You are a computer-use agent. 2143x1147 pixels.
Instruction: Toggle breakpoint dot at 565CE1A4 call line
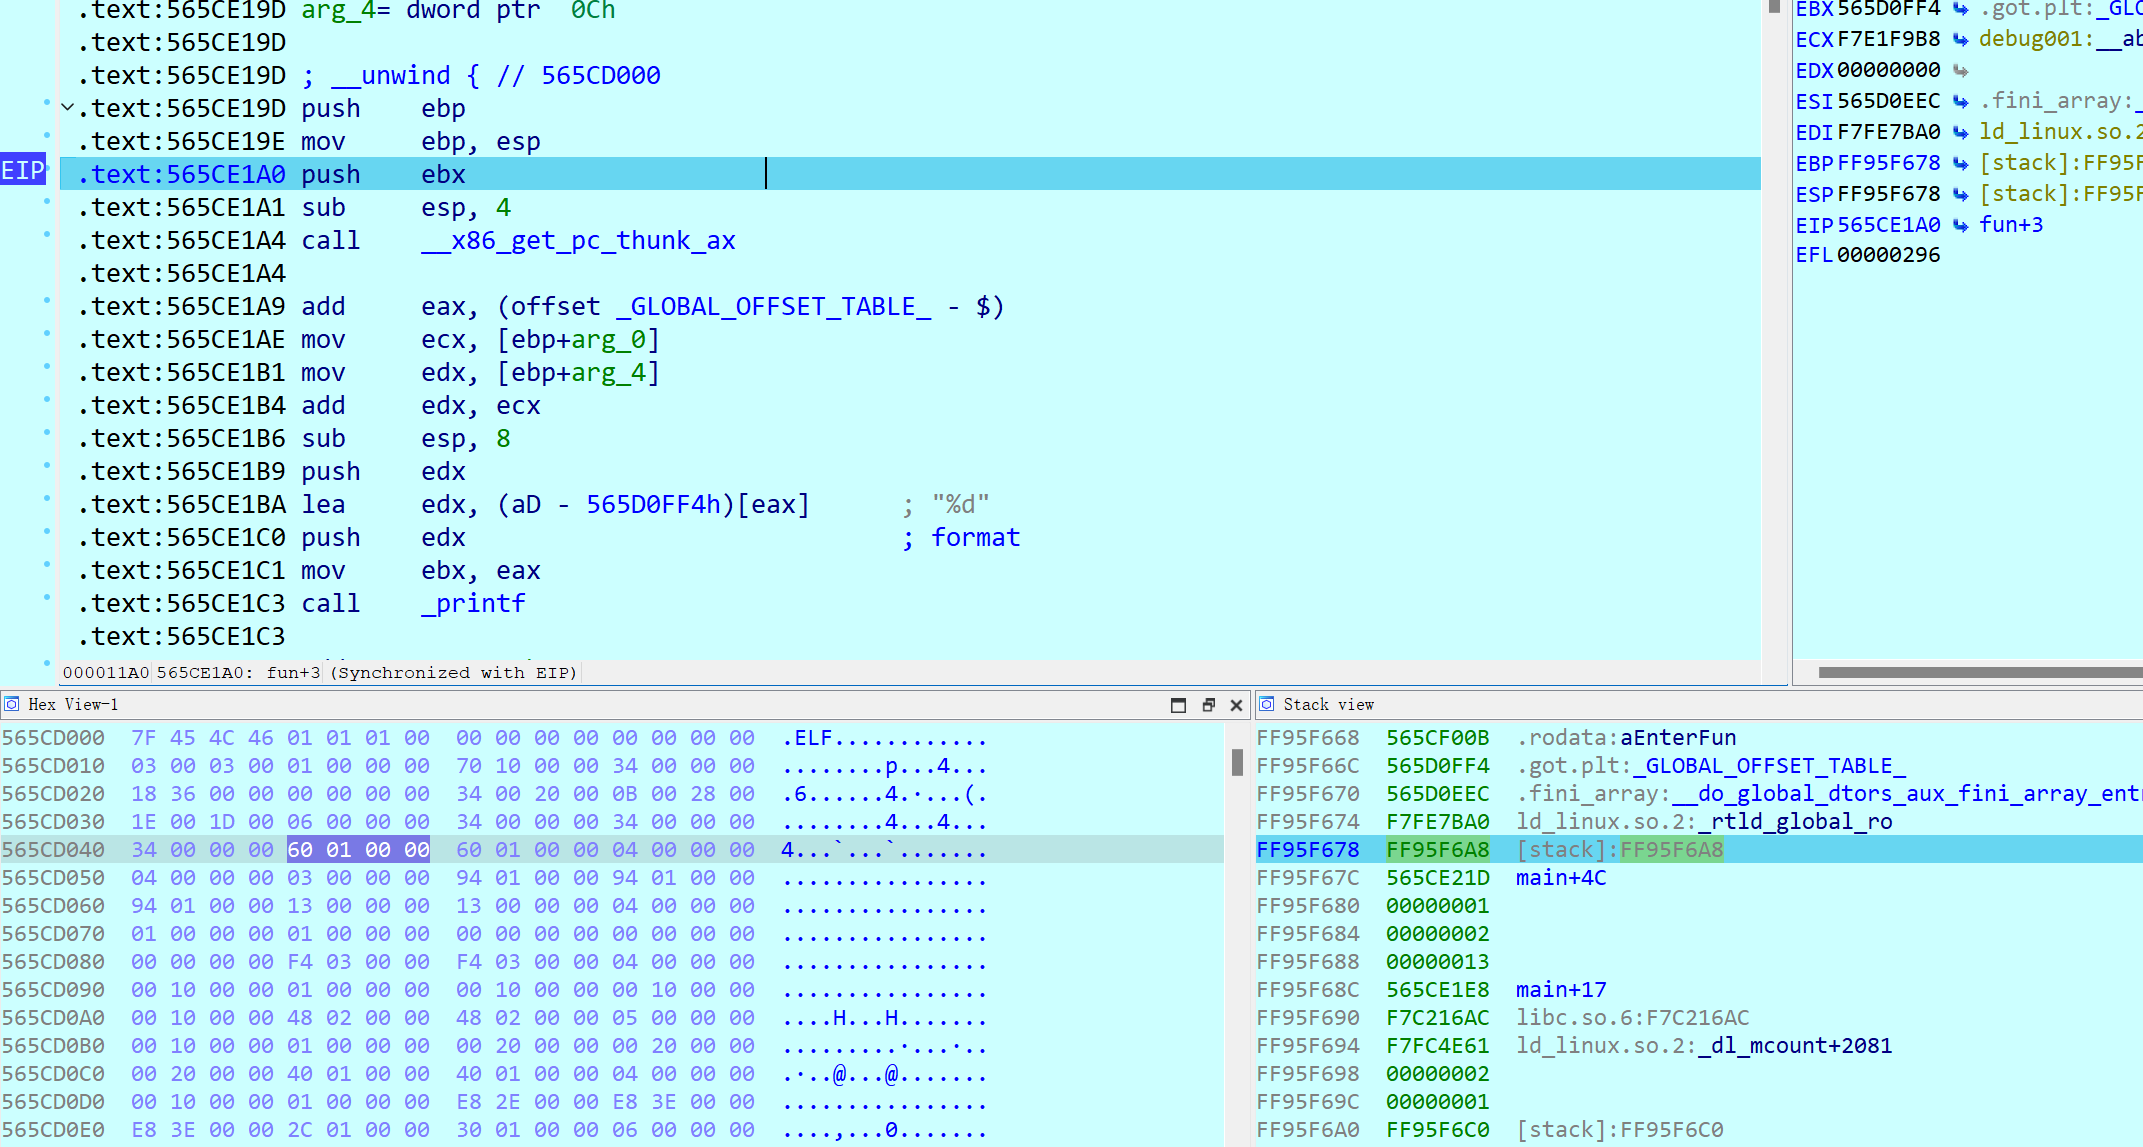pos(47,235)
